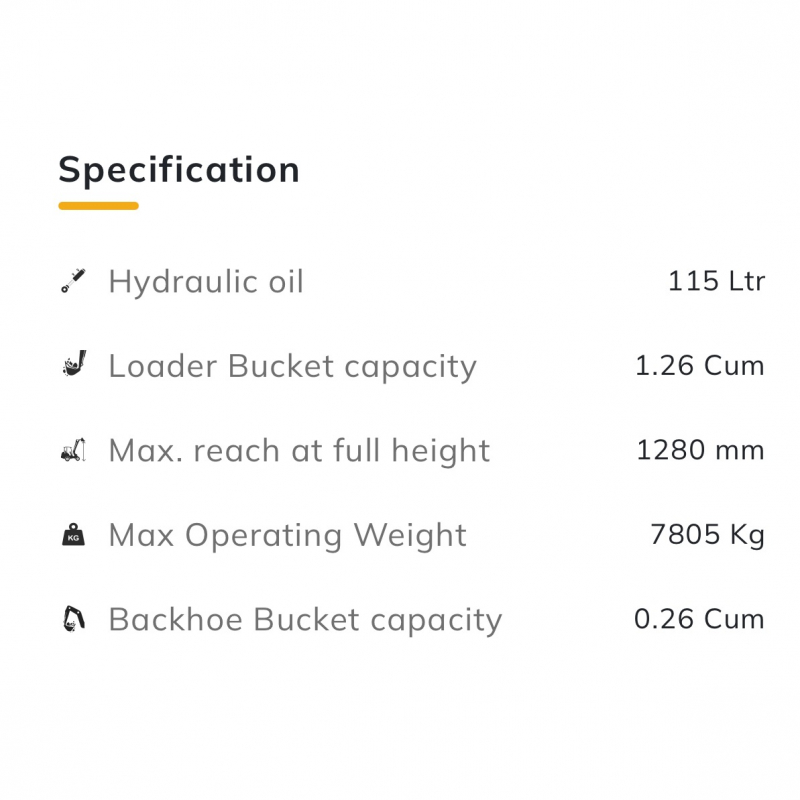The image size is (800, 800).
Task: Click the Cum unit after 0.26
Action: pos(734,619)
